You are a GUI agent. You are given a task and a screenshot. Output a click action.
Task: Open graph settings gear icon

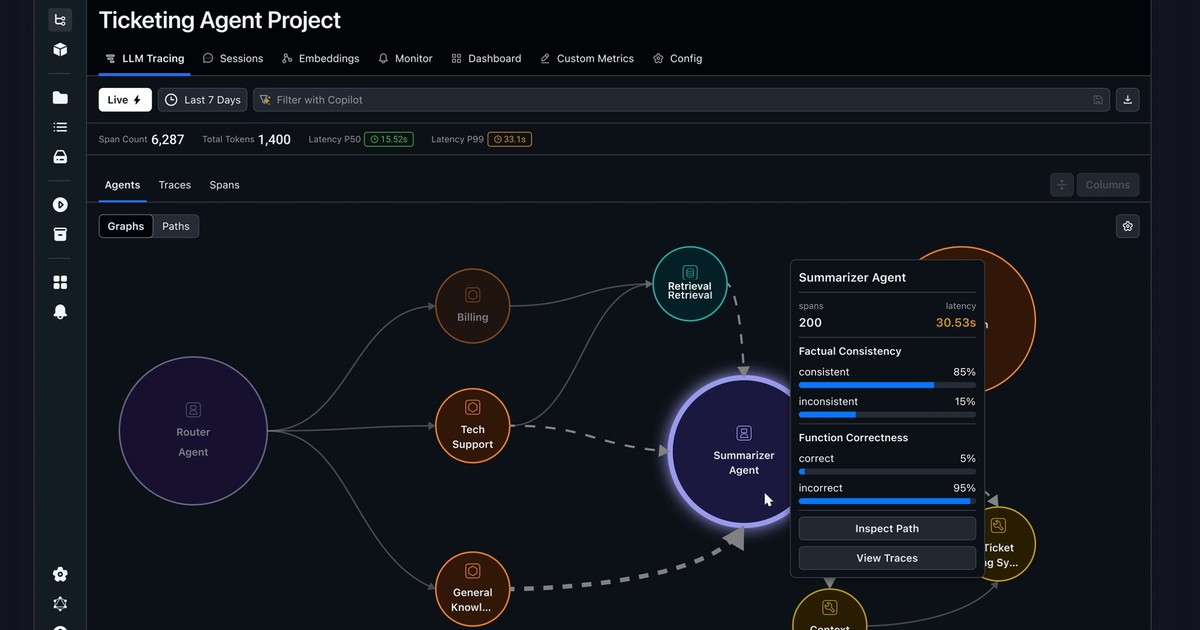pos(1127,226)
